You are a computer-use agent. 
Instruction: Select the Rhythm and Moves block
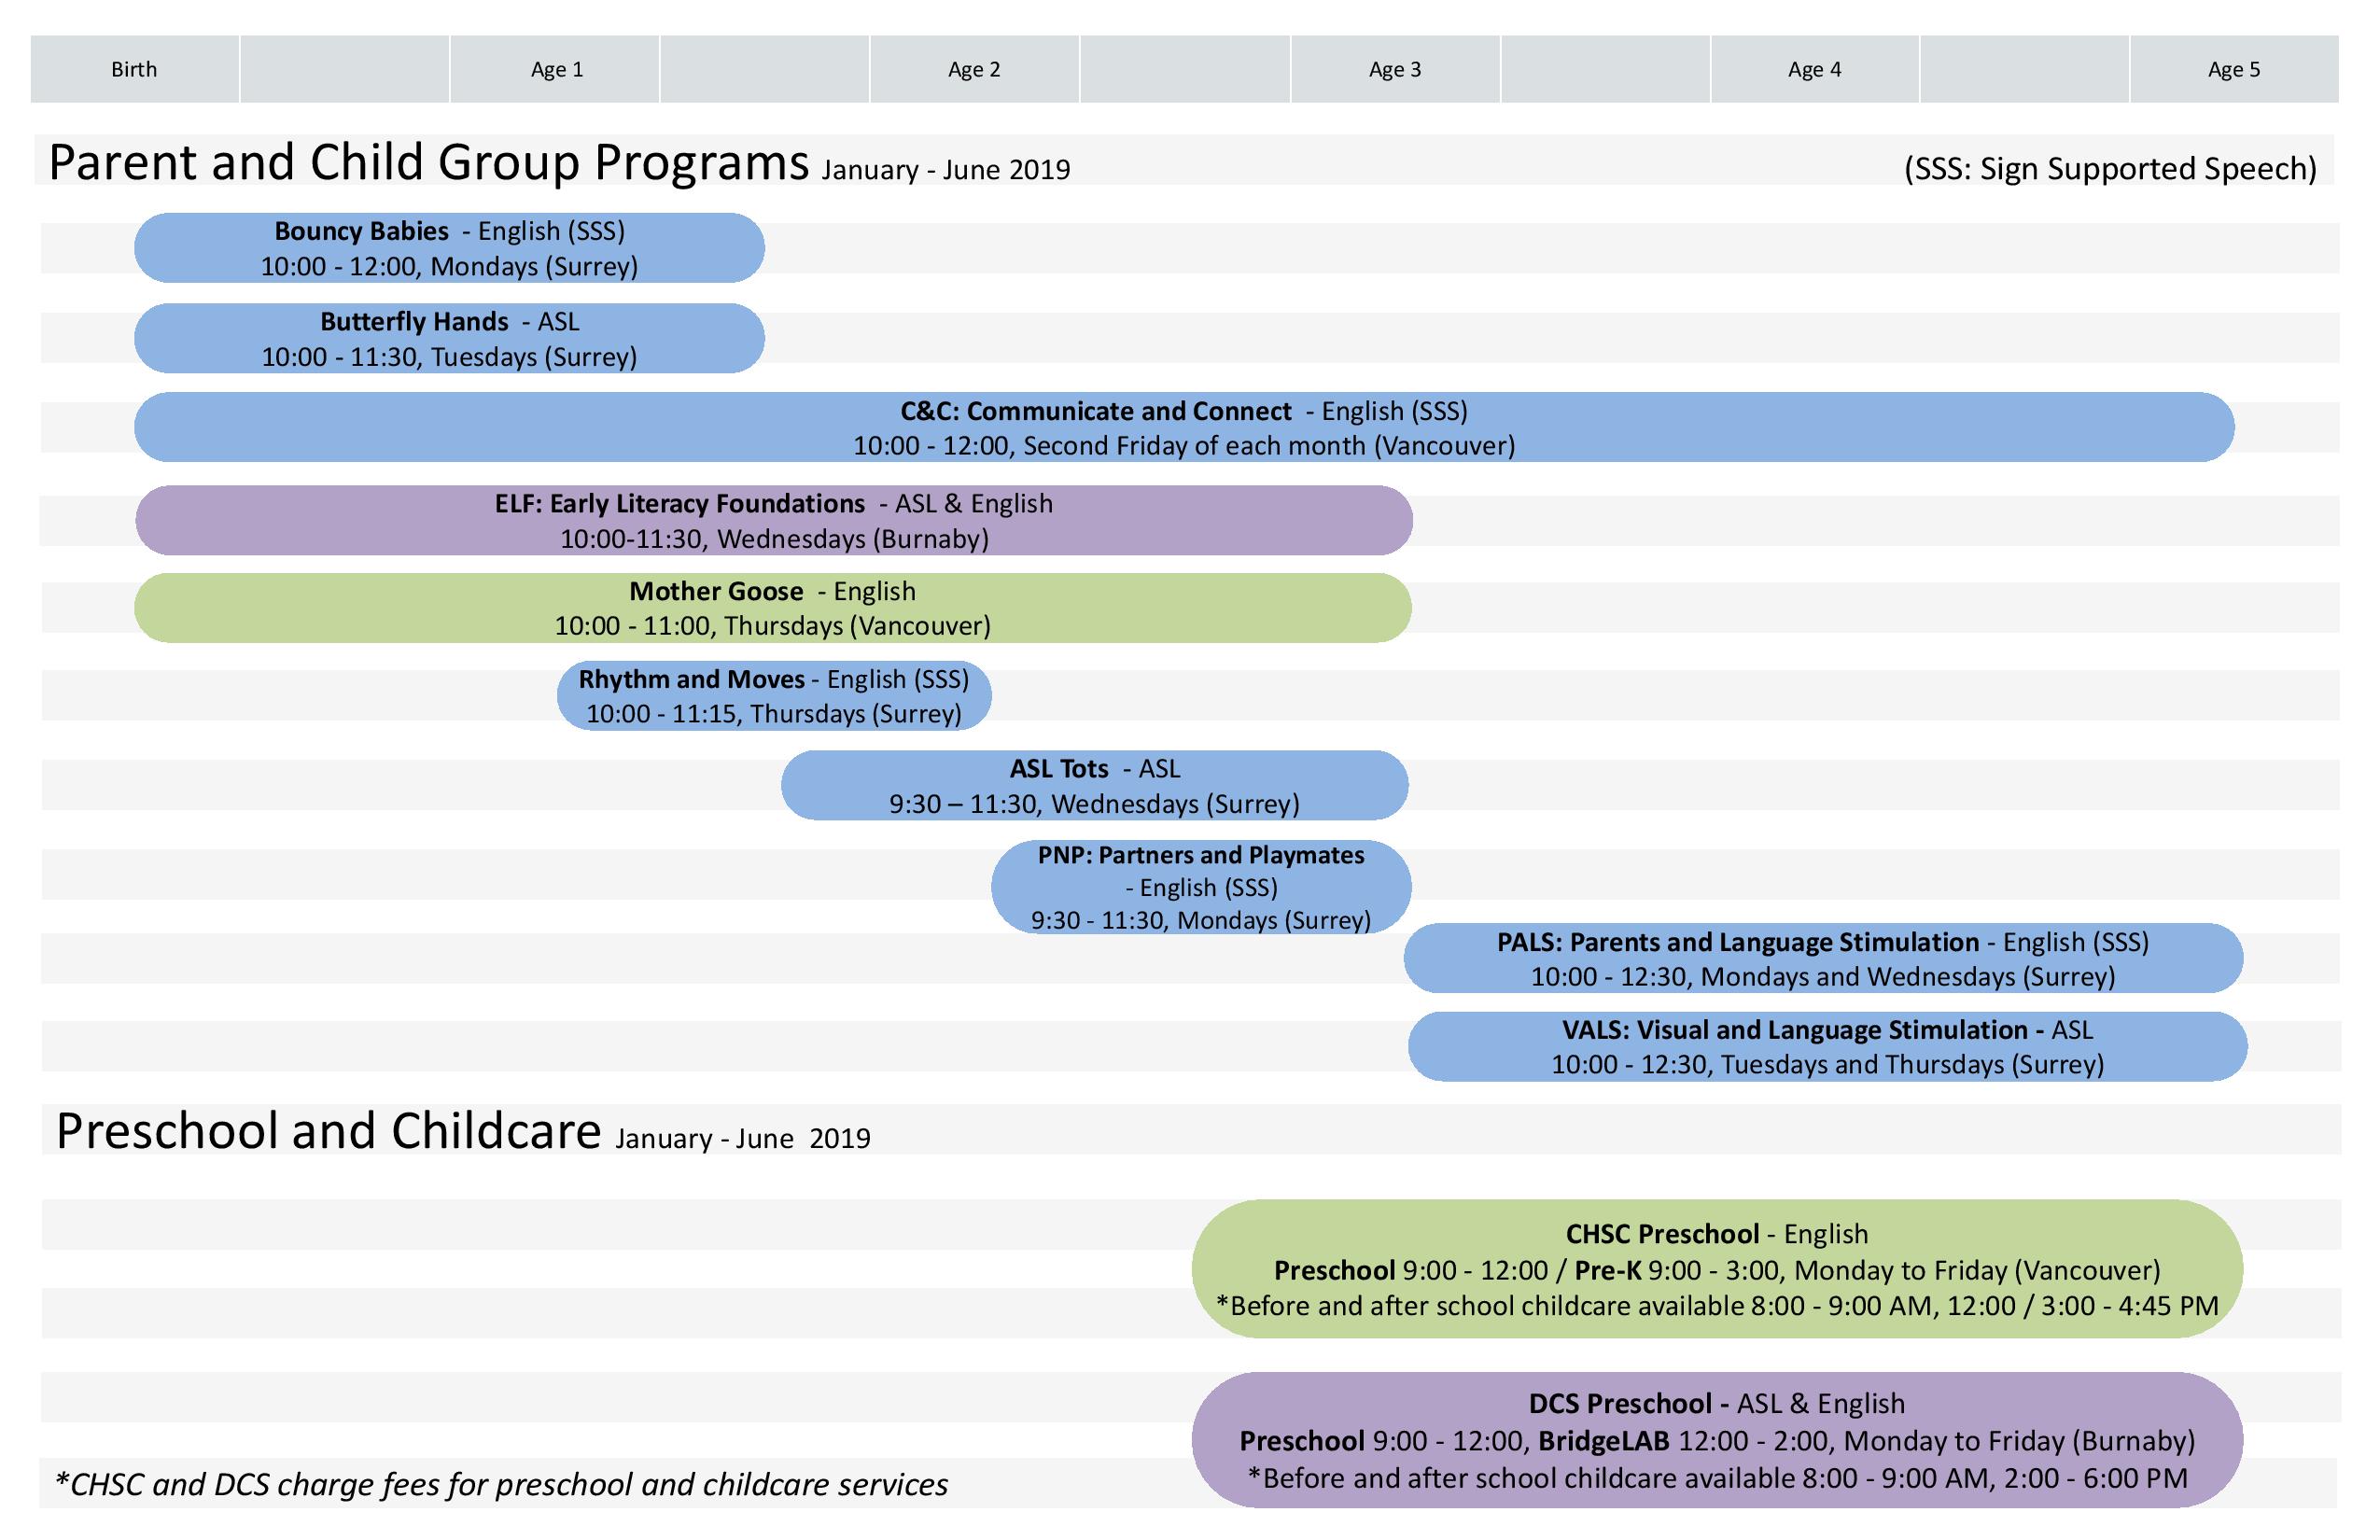pyautogui.click(x=774, y=696)
